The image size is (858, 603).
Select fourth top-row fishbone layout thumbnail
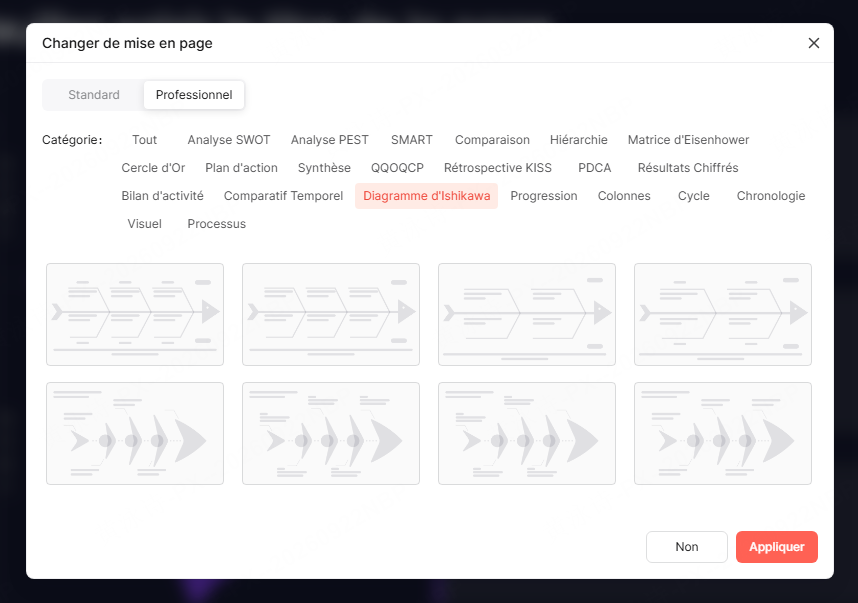[x=723, y=315]
